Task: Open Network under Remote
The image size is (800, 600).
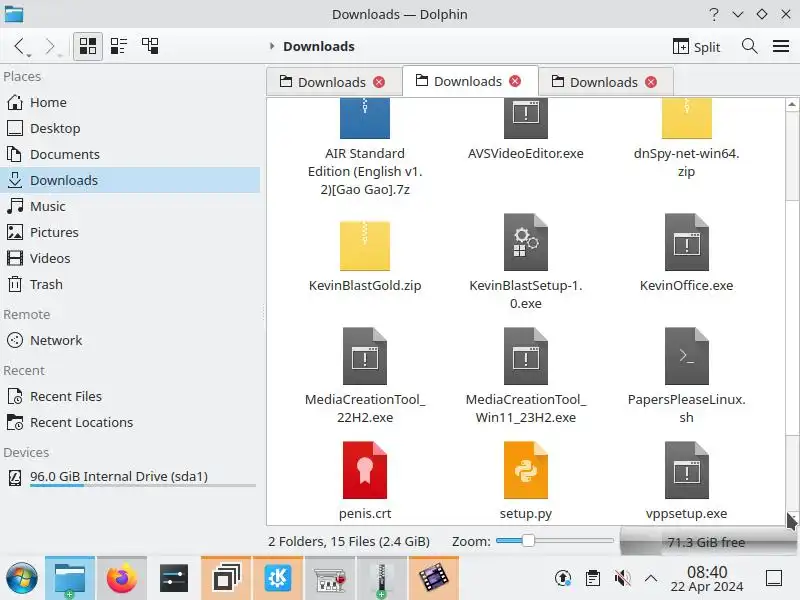Action: (x=130, y=340)
